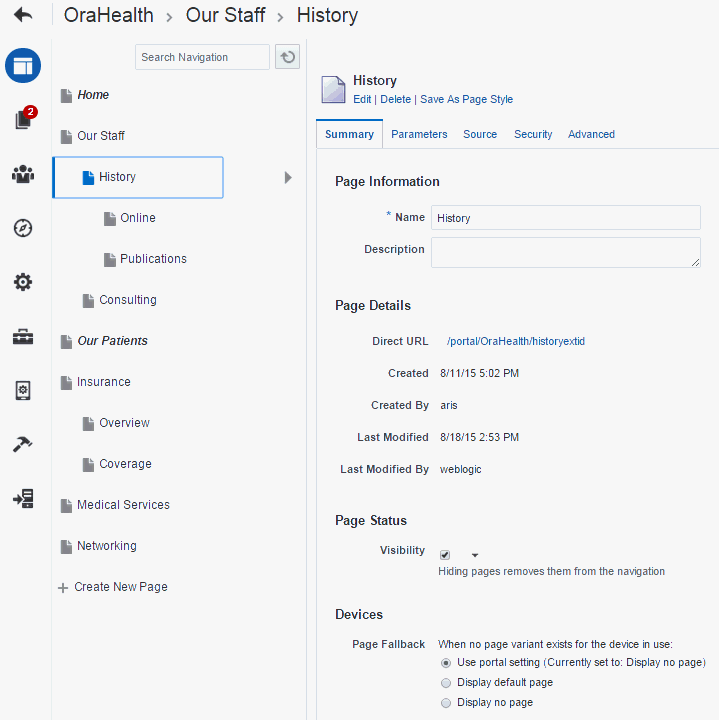This screenshot has width=719, height=720.
Task: Select Display default page radio button
Action: (x=446, y=683)
